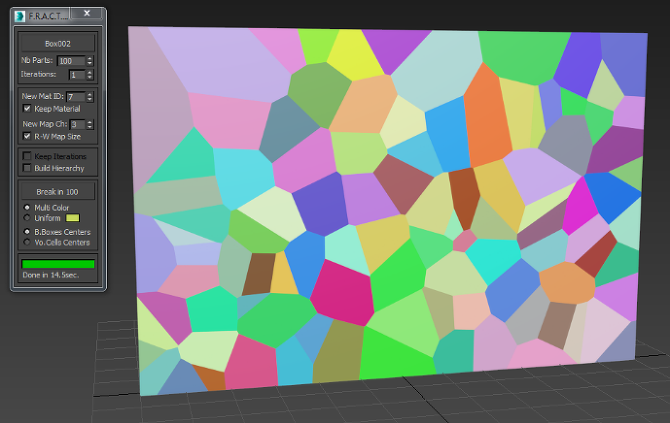This screenshot has width=670, height=423.
Task: Click the Done in 14.5sec status text
Action: 50,275
